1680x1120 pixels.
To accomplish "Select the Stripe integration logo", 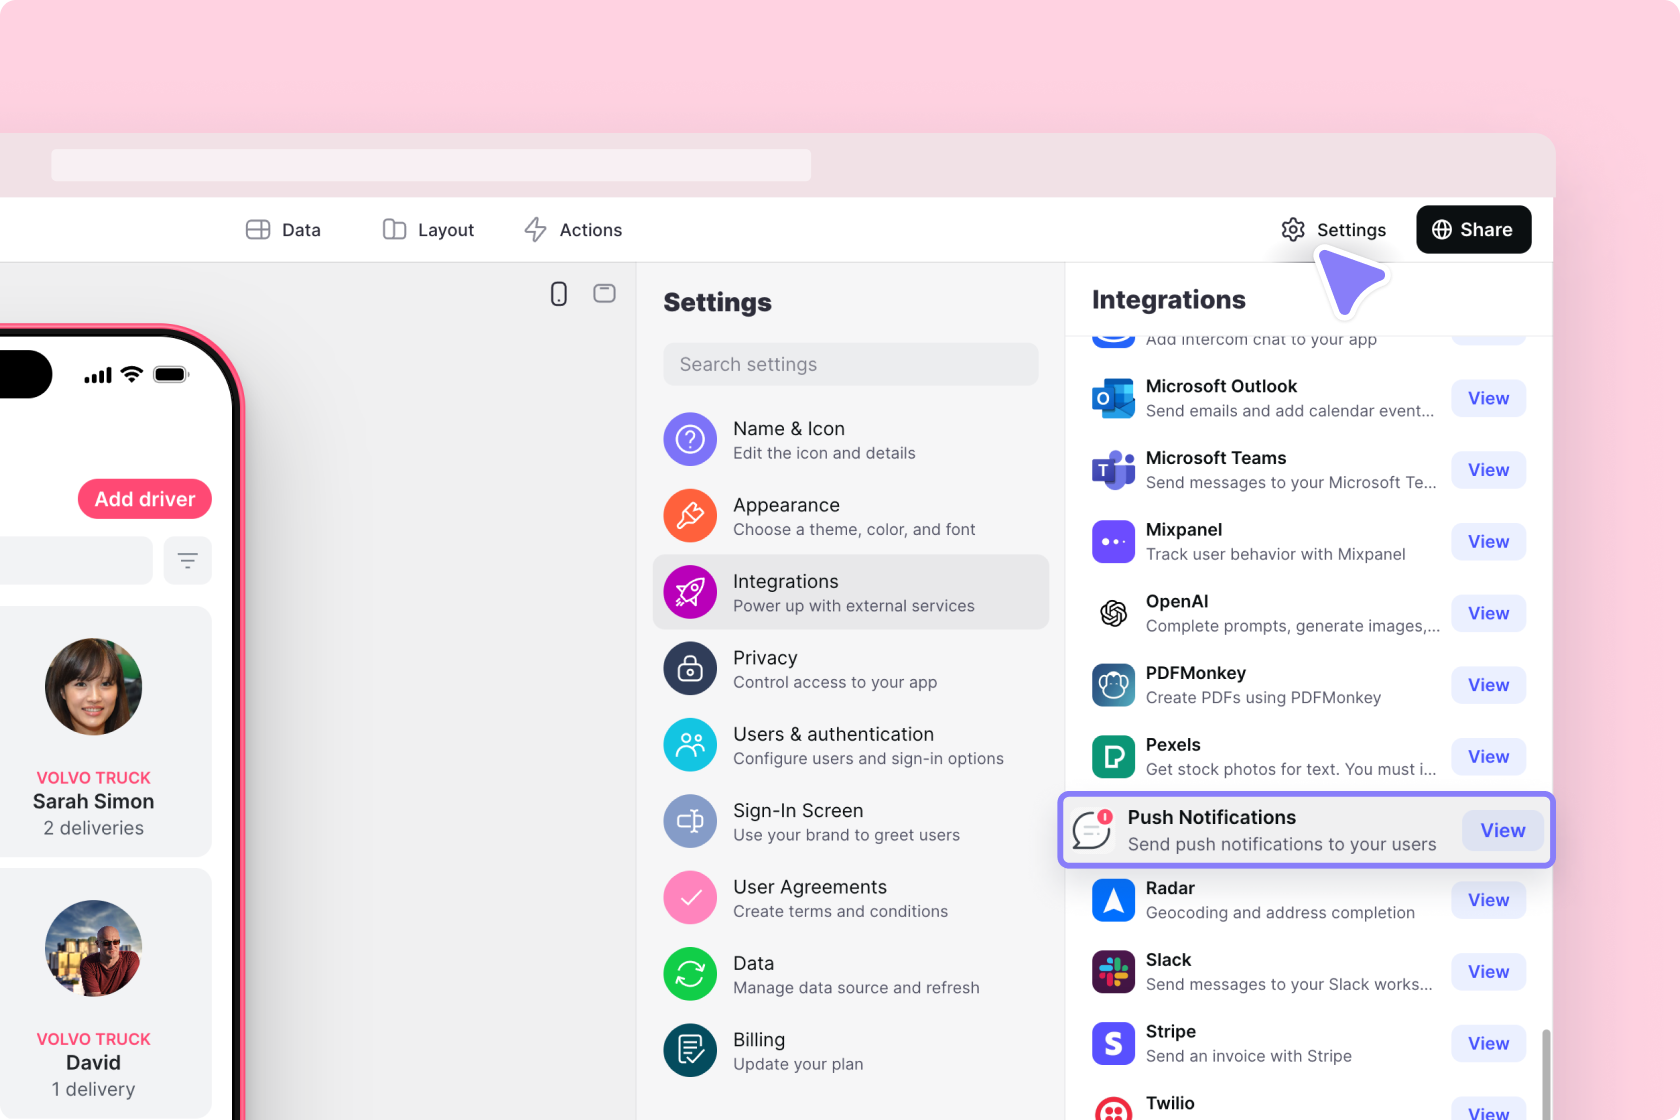I will click(1113, 1043).
